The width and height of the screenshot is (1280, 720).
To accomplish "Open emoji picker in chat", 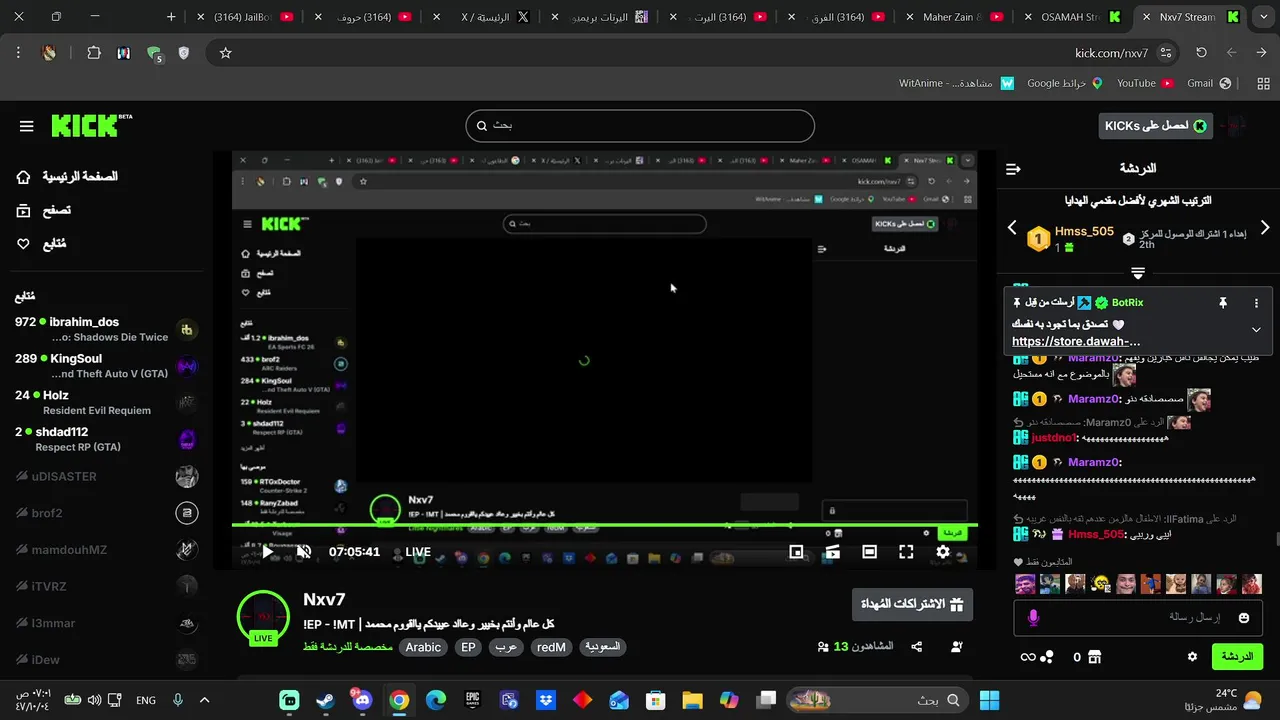I will click(x=1244, y=618).
